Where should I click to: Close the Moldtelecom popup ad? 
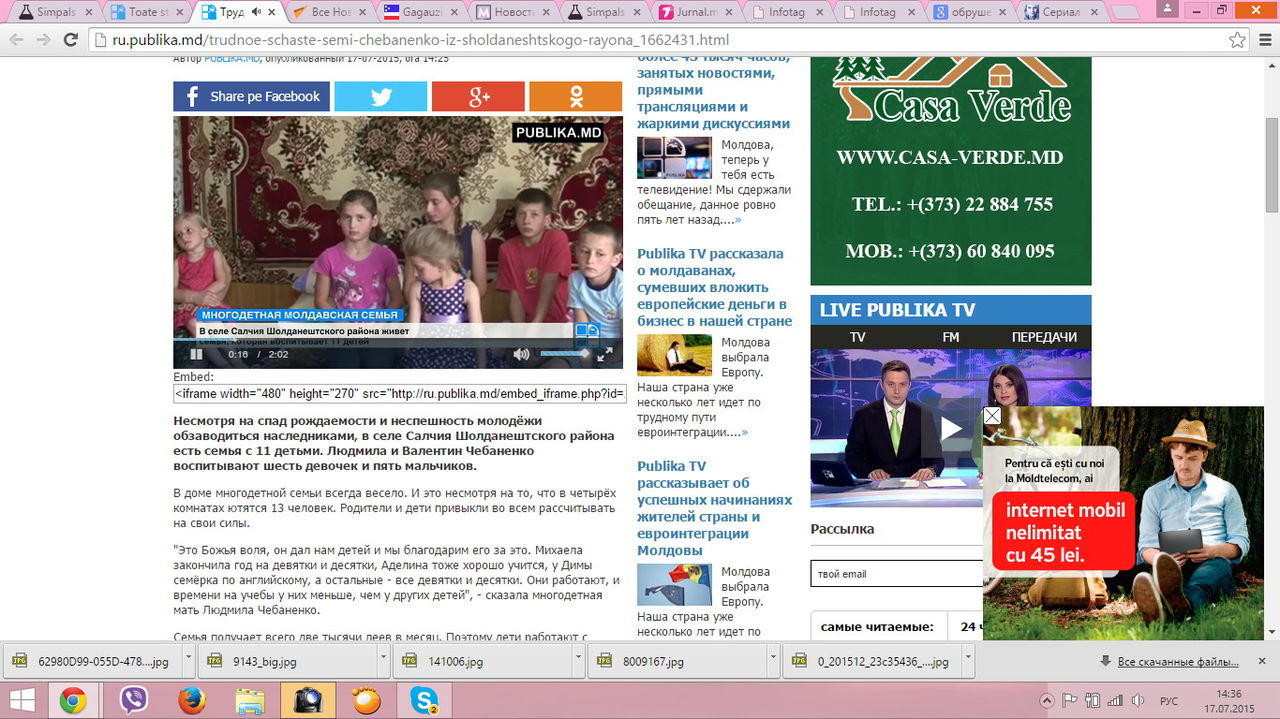[992, 415]
